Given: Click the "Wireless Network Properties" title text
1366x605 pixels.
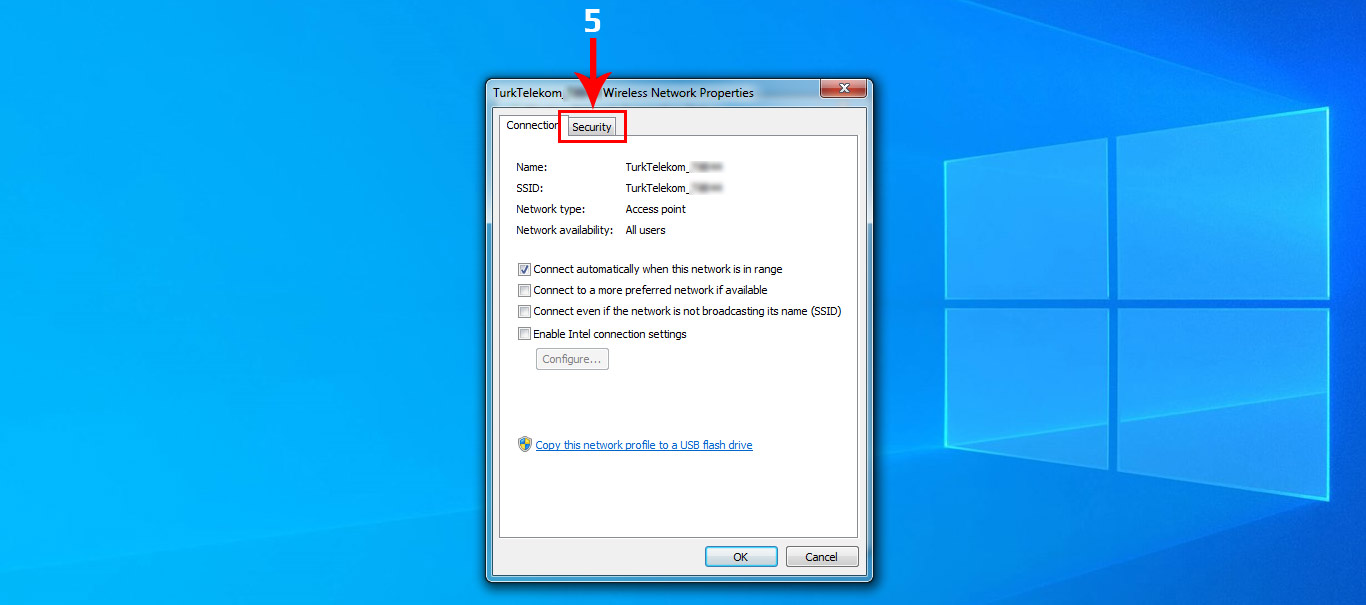Looking at the screenshot, I should tap(678, 93).
